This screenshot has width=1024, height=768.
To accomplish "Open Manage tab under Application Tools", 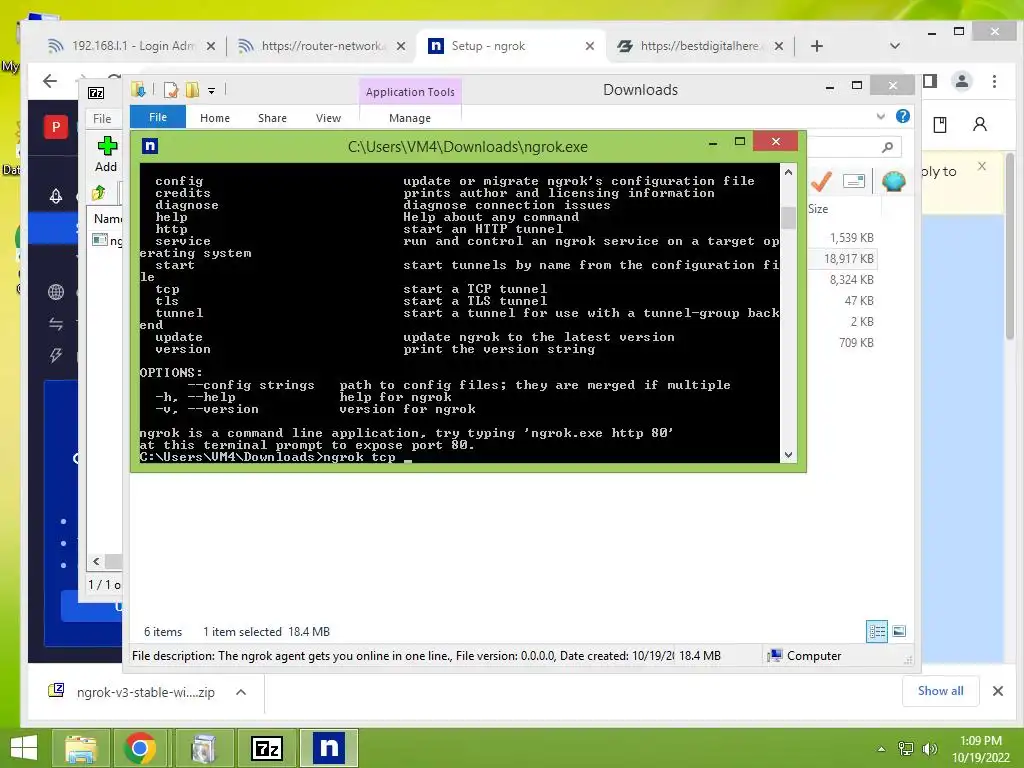I will coord(409,118).
